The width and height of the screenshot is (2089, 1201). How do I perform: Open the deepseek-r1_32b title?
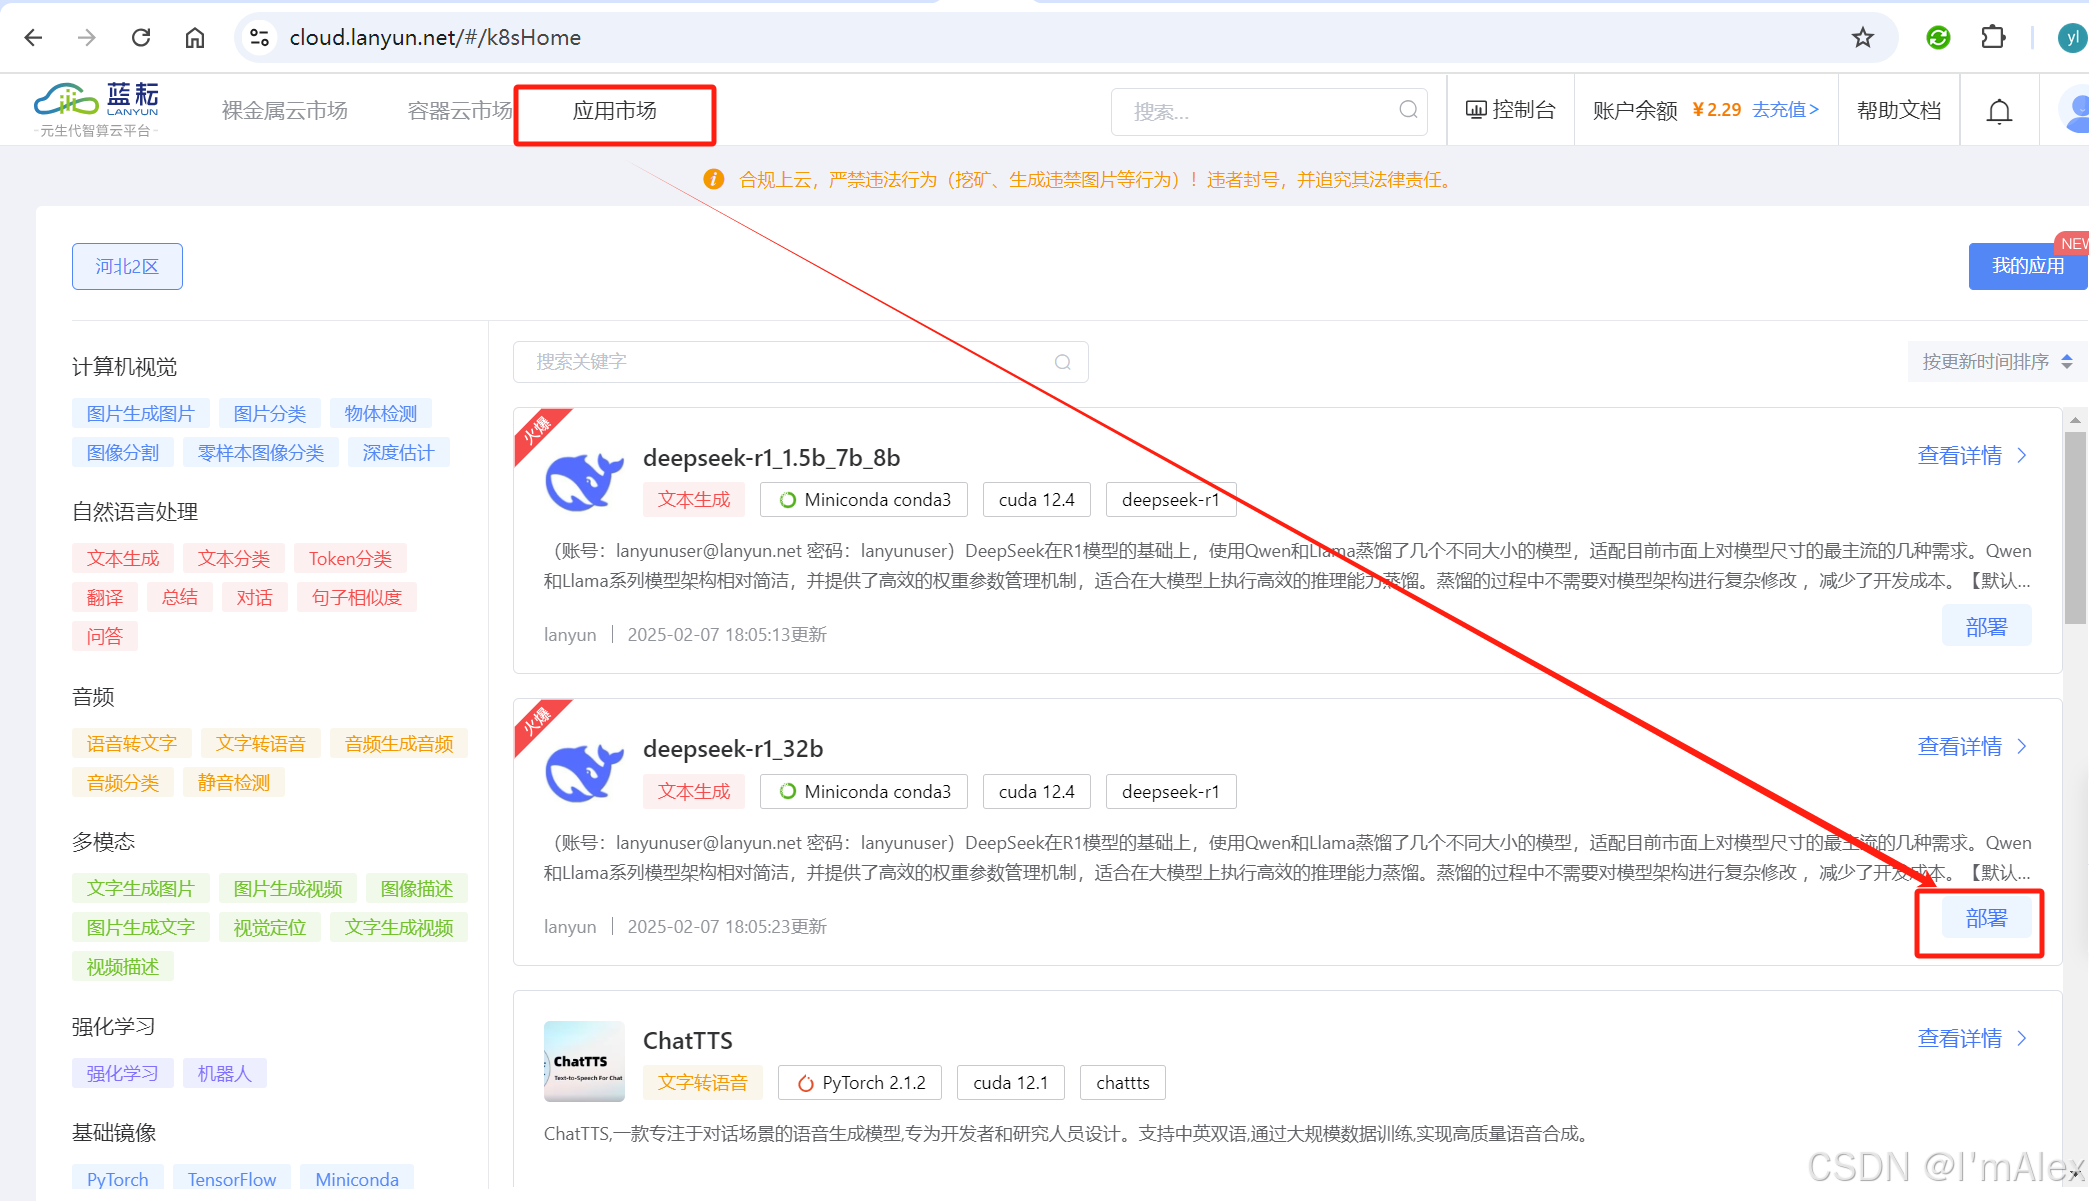point(733,748)
